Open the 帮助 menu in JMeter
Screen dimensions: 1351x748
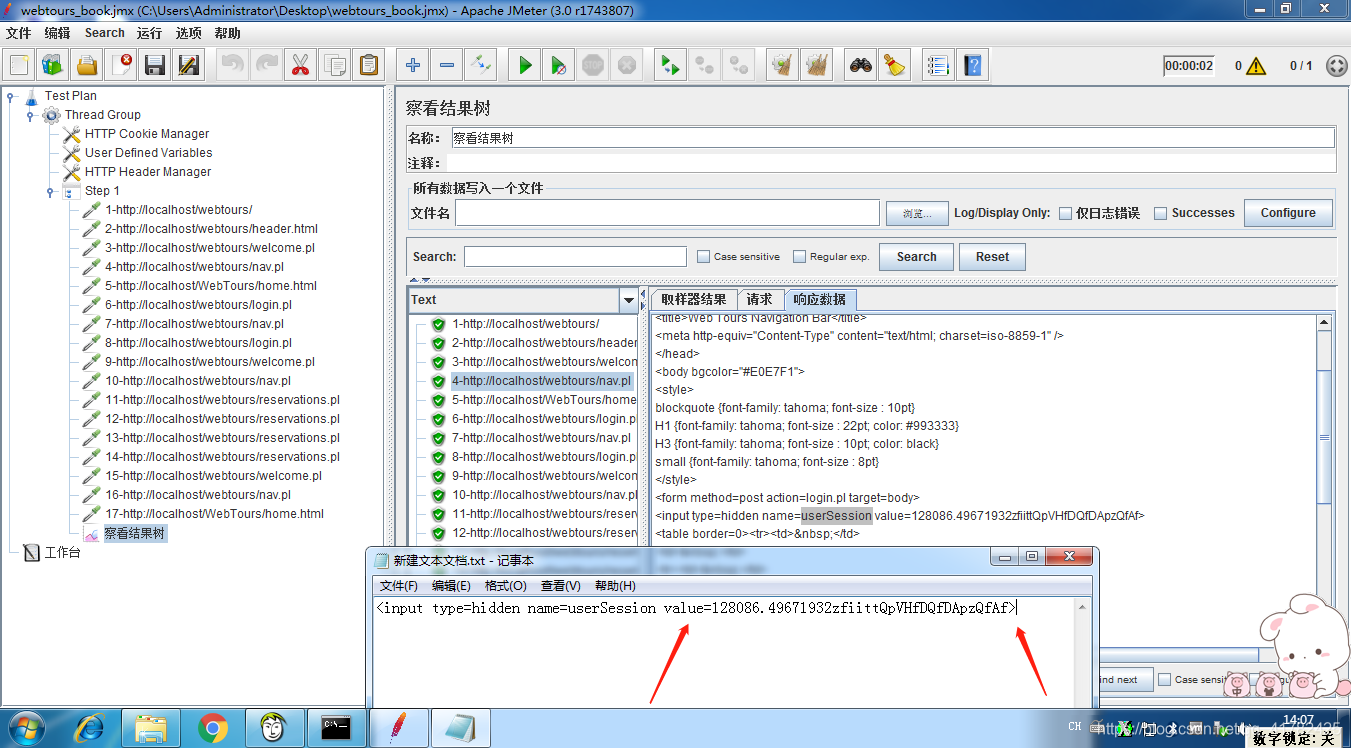[x=228, y=33]
